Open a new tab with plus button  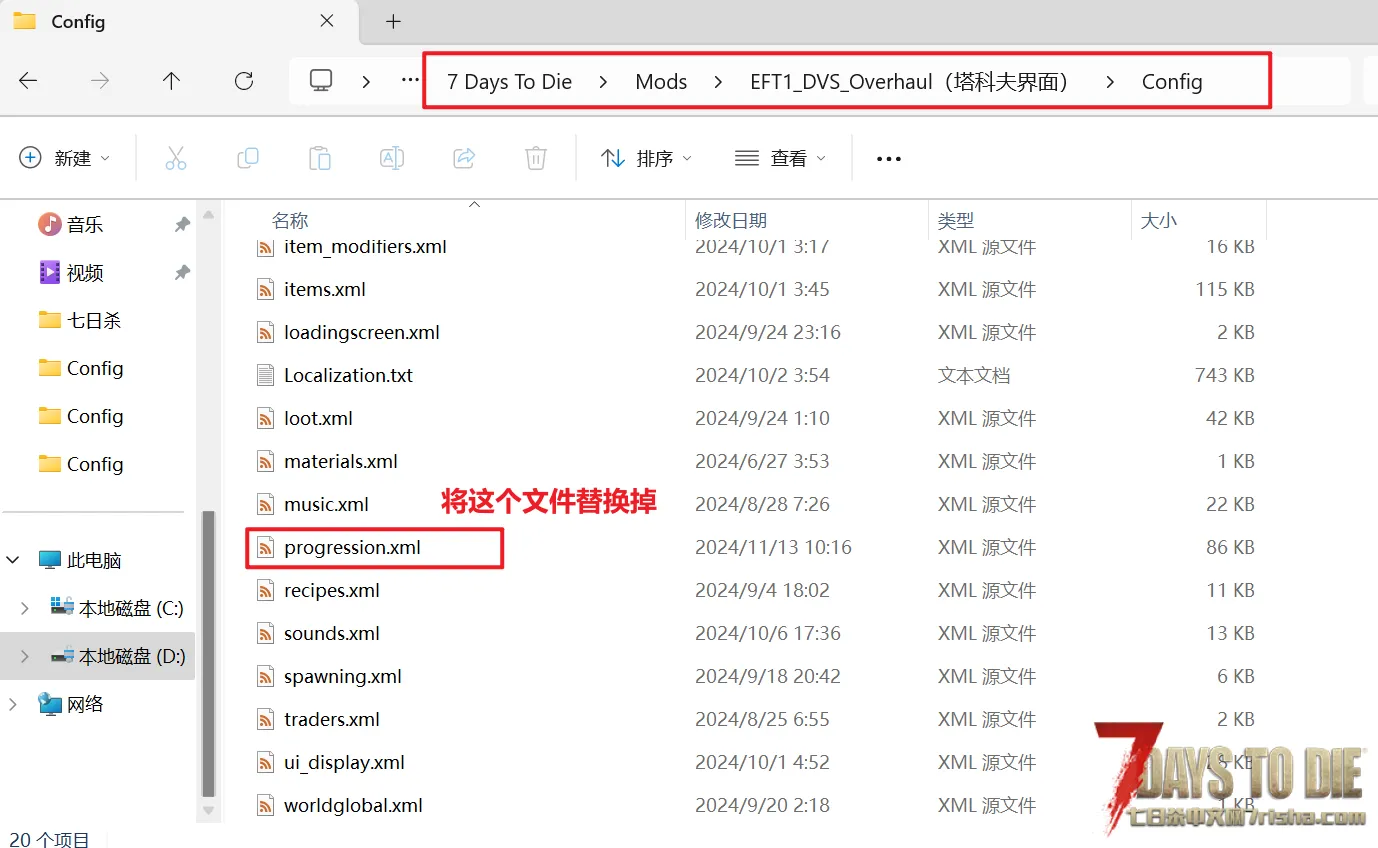point(394,21)
